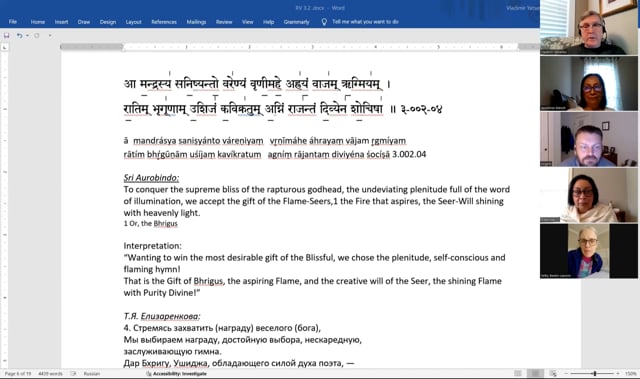This screenshot has width=640, height=379.
Task: Click the horizontal ruler's left margin area
Action: coord(91,47)
